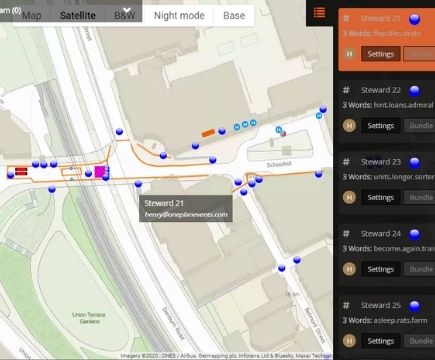
Task: Click the Bundle button for Steward 22
Action: pos(420,126)
